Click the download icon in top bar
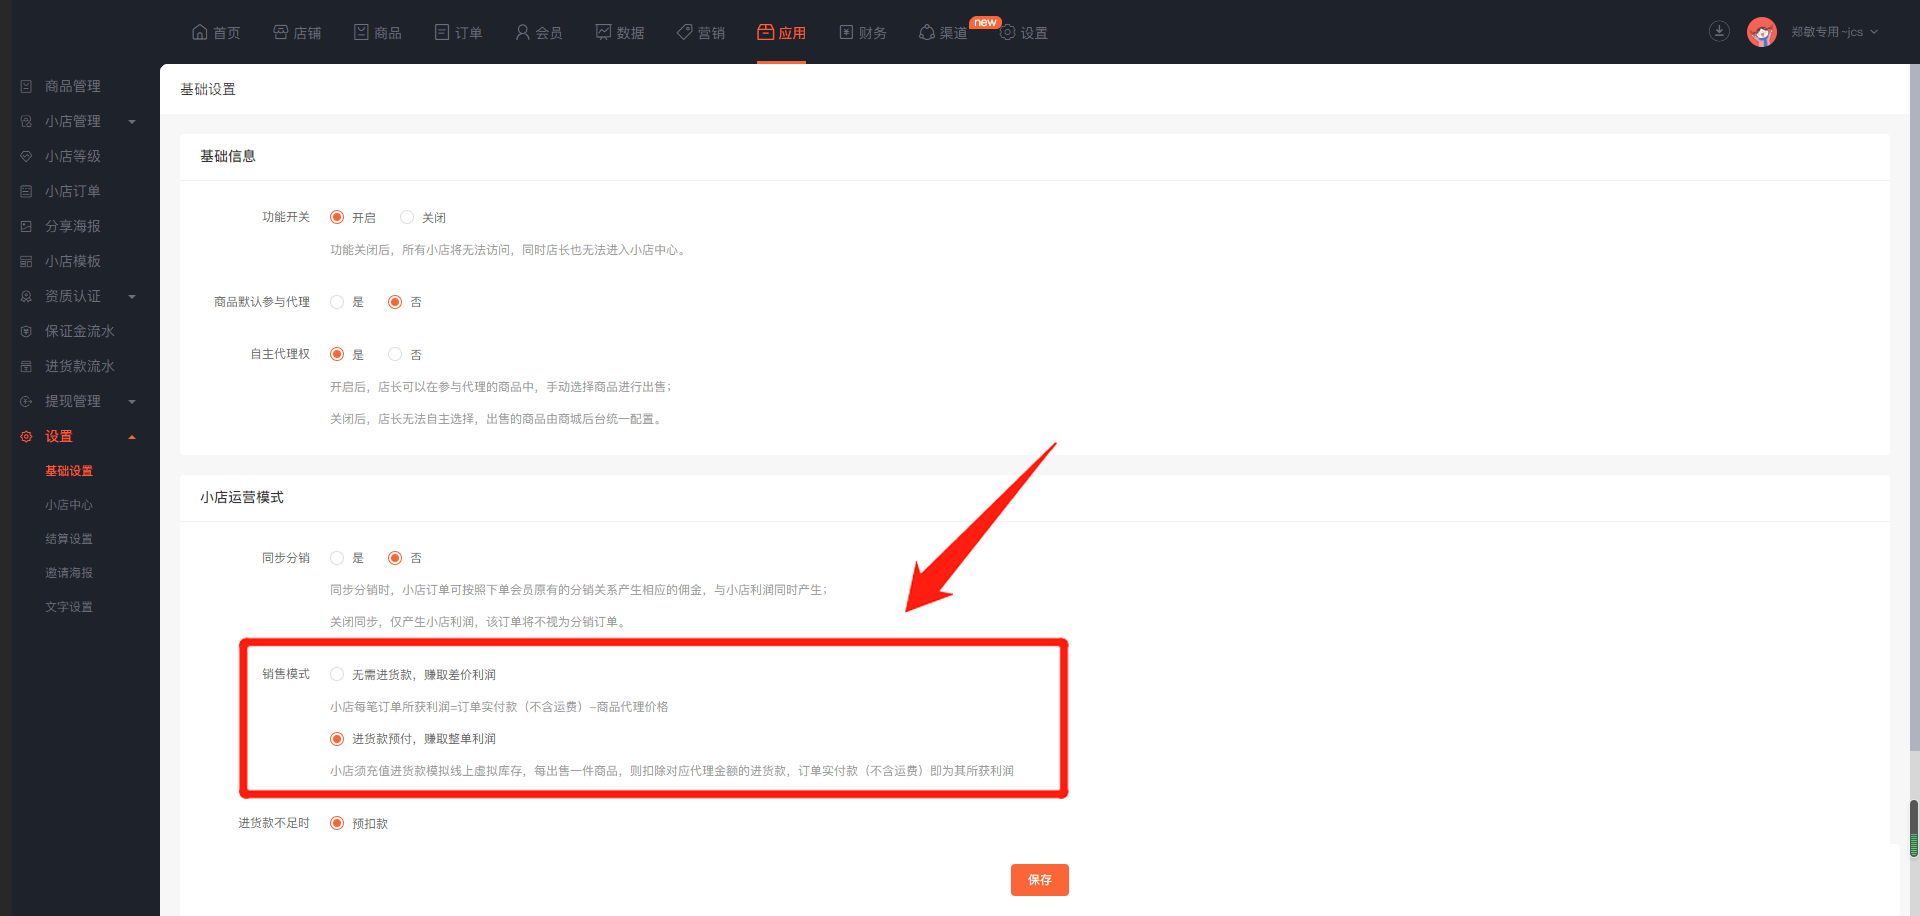Viewport: 1920px width, 916px height. 1719,31
